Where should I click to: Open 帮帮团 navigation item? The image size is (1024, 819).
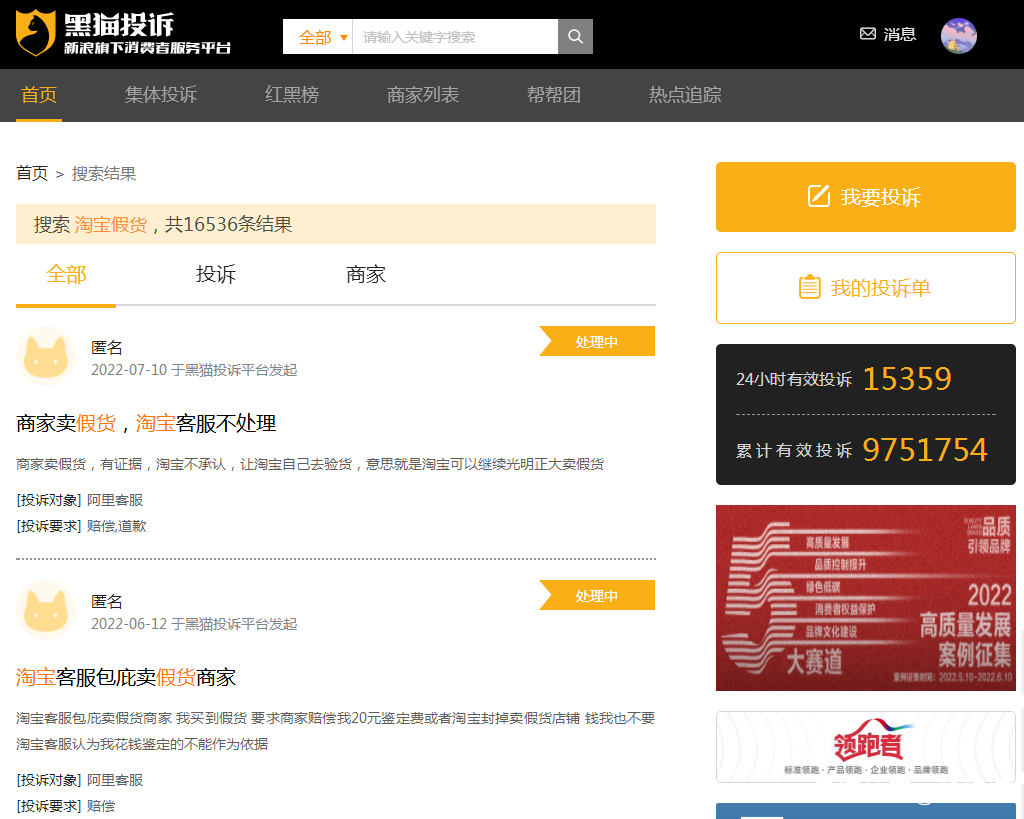(x=554, y=95)
